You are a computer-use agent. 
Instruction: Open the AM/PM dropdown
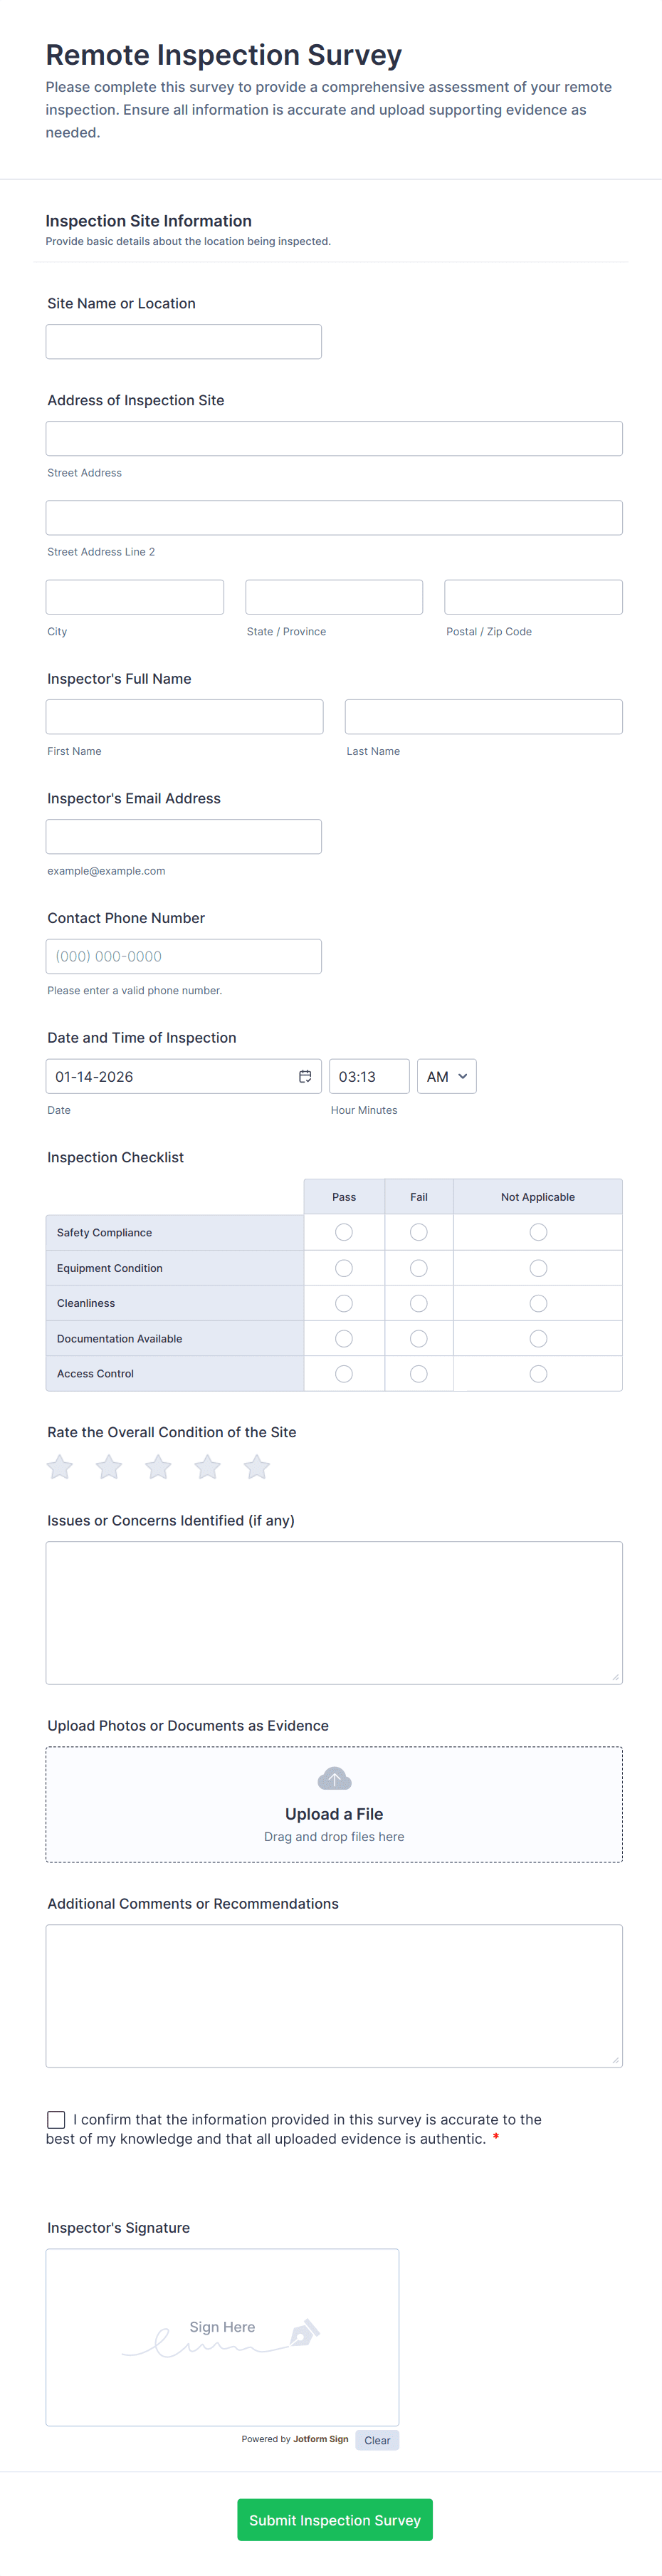pos(446,1076)
